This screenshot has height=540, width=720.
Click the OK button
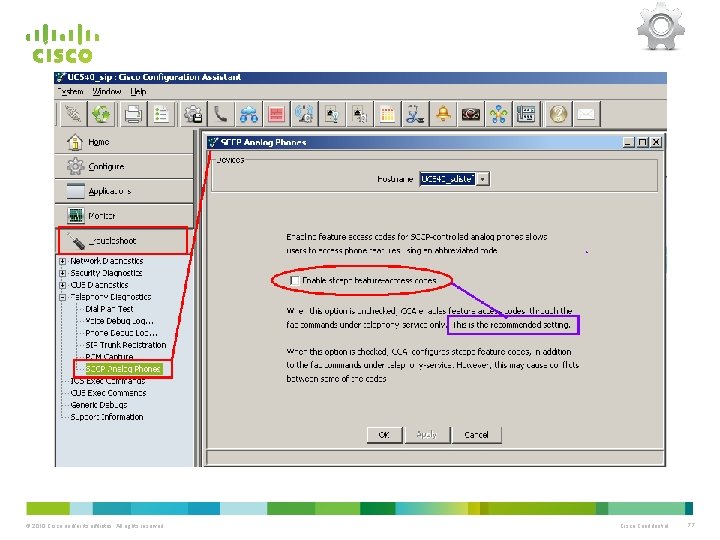[384, 435]
